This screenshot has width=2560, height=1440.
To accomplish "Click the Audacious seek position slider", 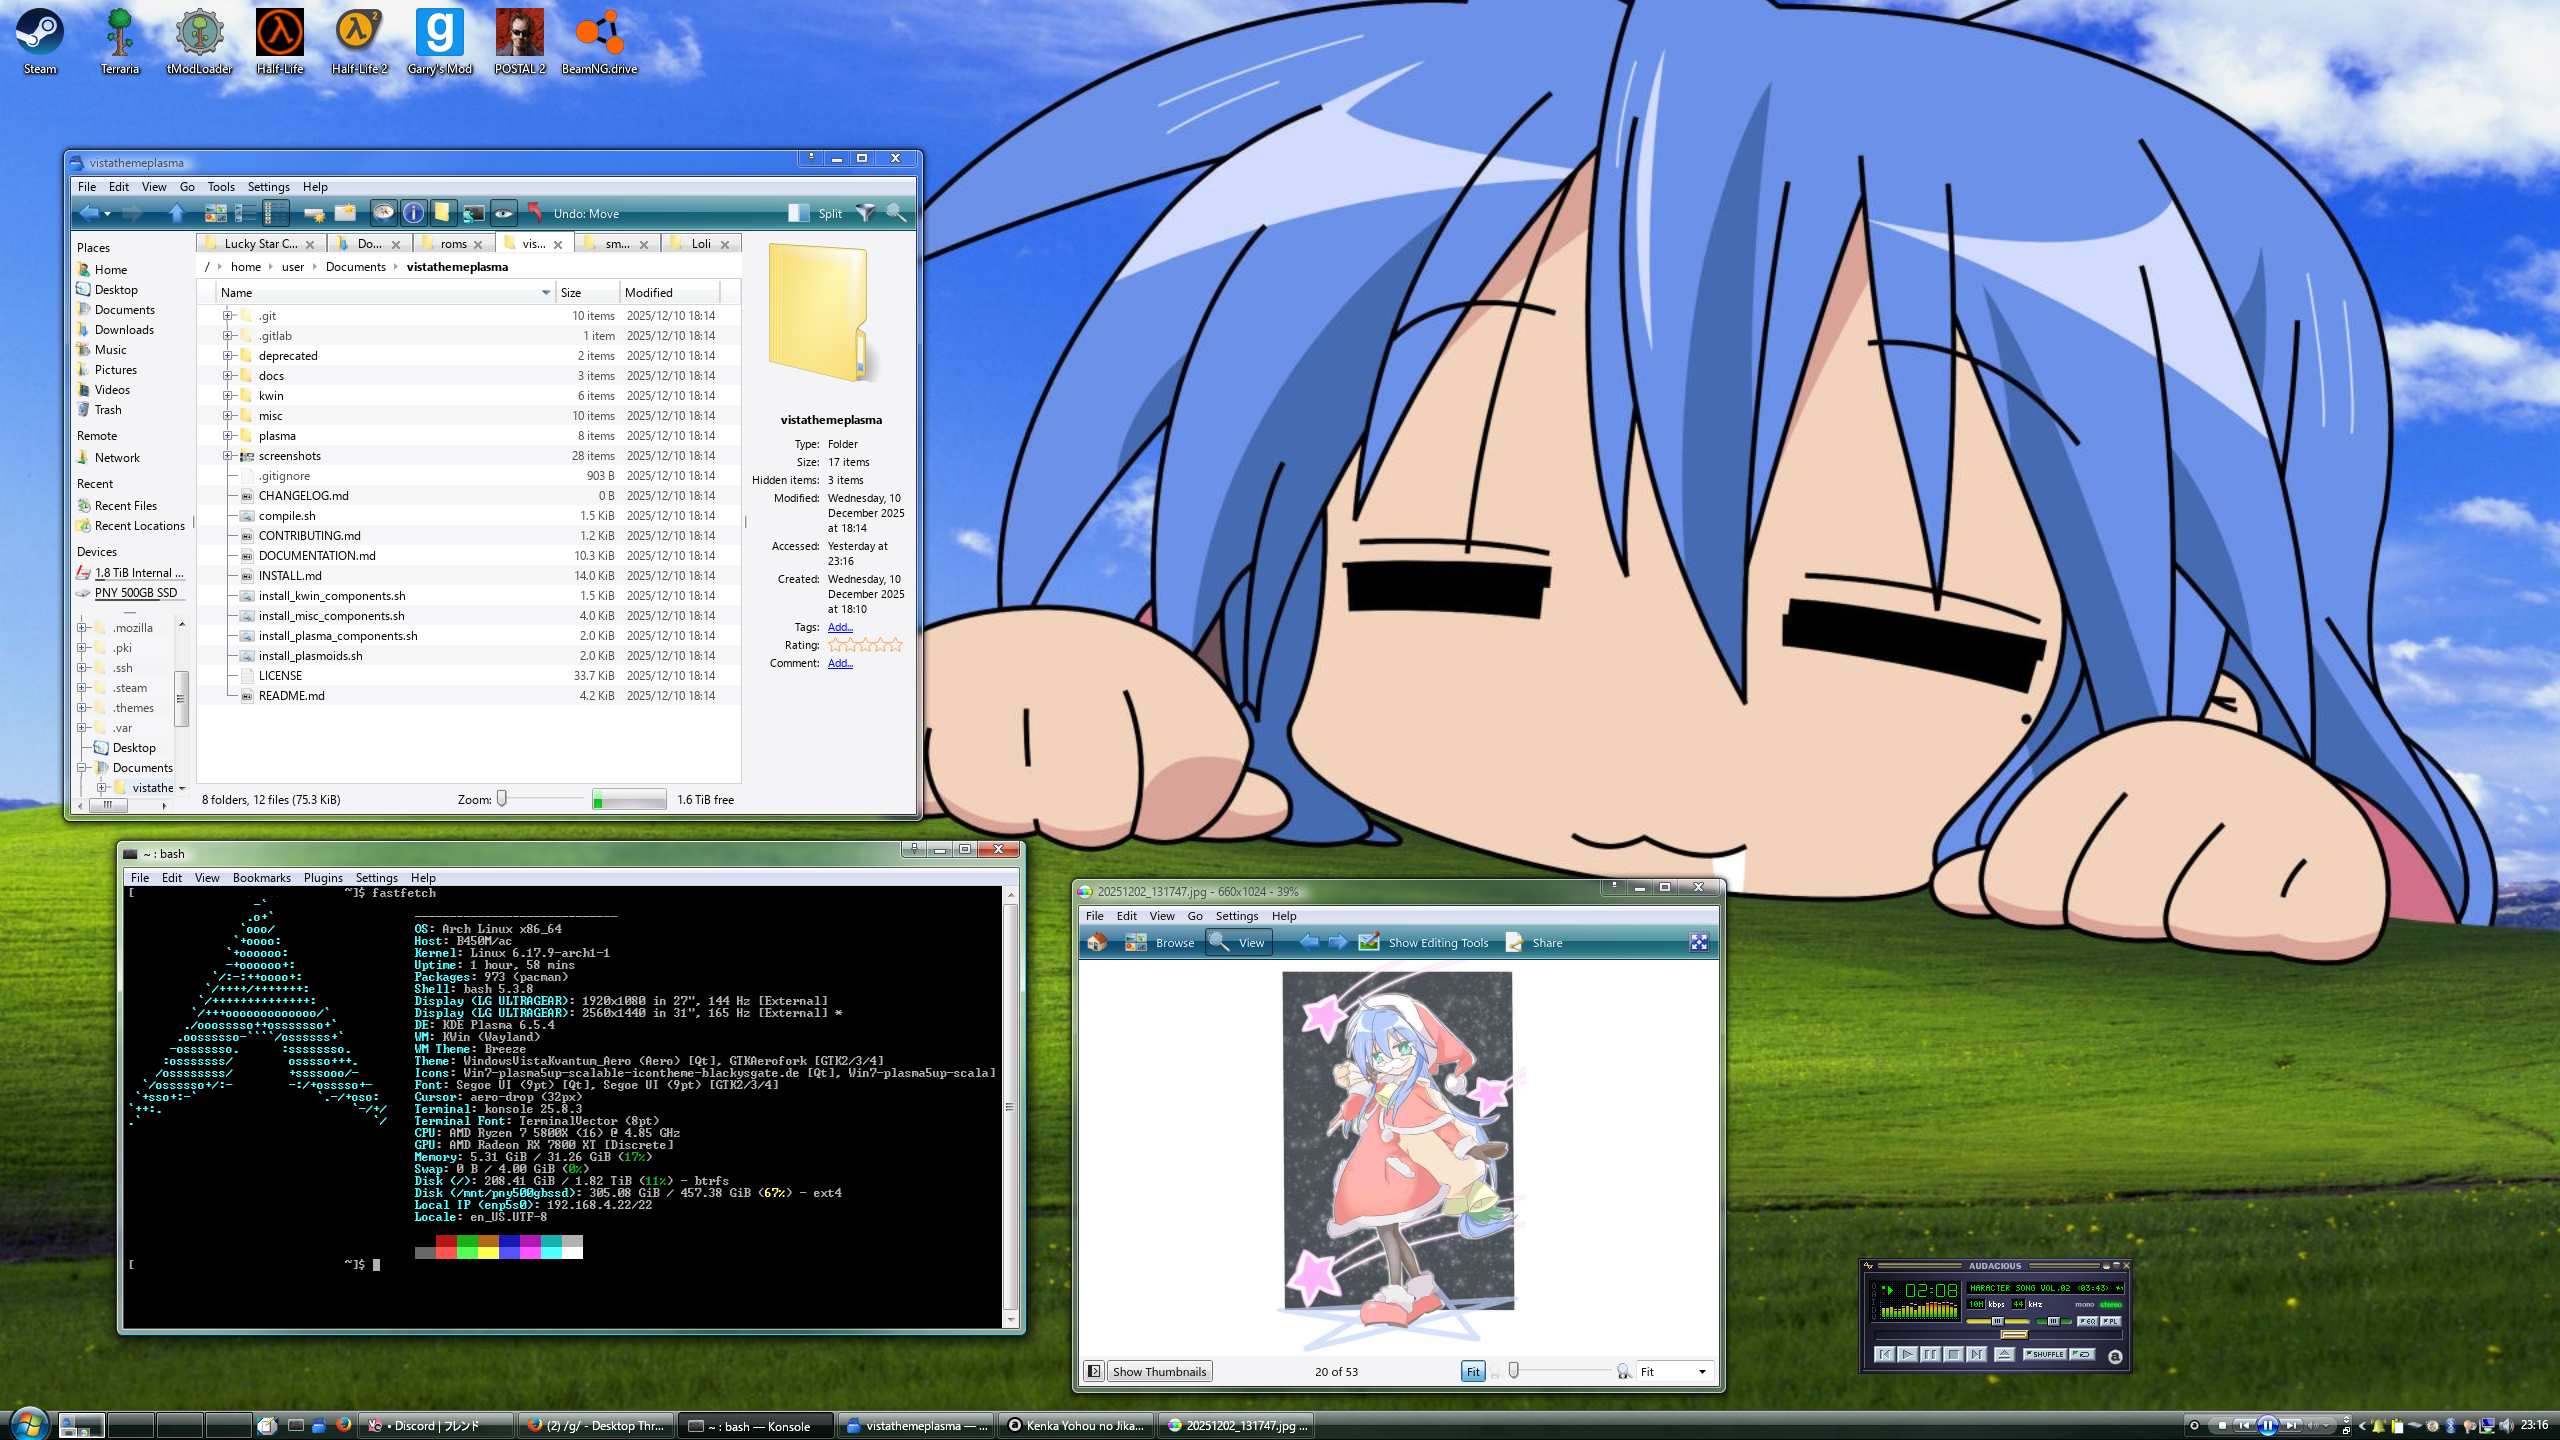I will coord(2012,1335).
